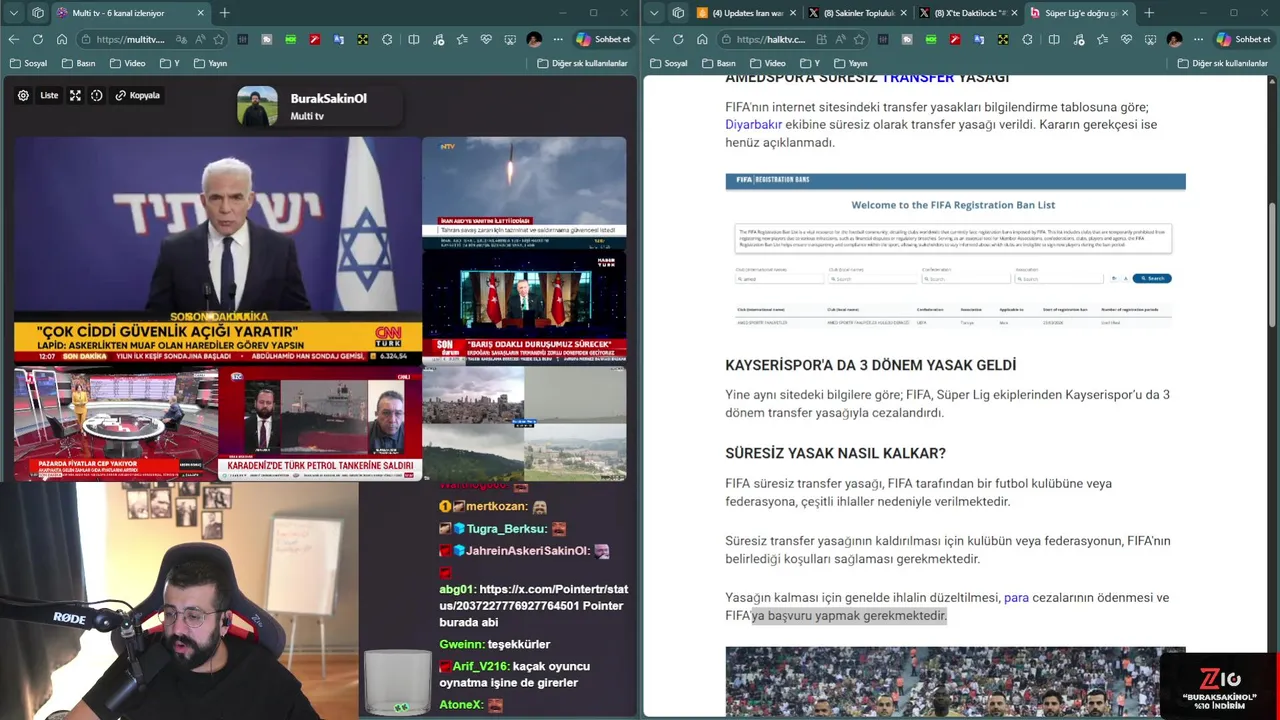Image resolution: width=1280 pixels, height=720 pixels.
Task: Click the Kopyala link-copy button
Action: (138, 96)
